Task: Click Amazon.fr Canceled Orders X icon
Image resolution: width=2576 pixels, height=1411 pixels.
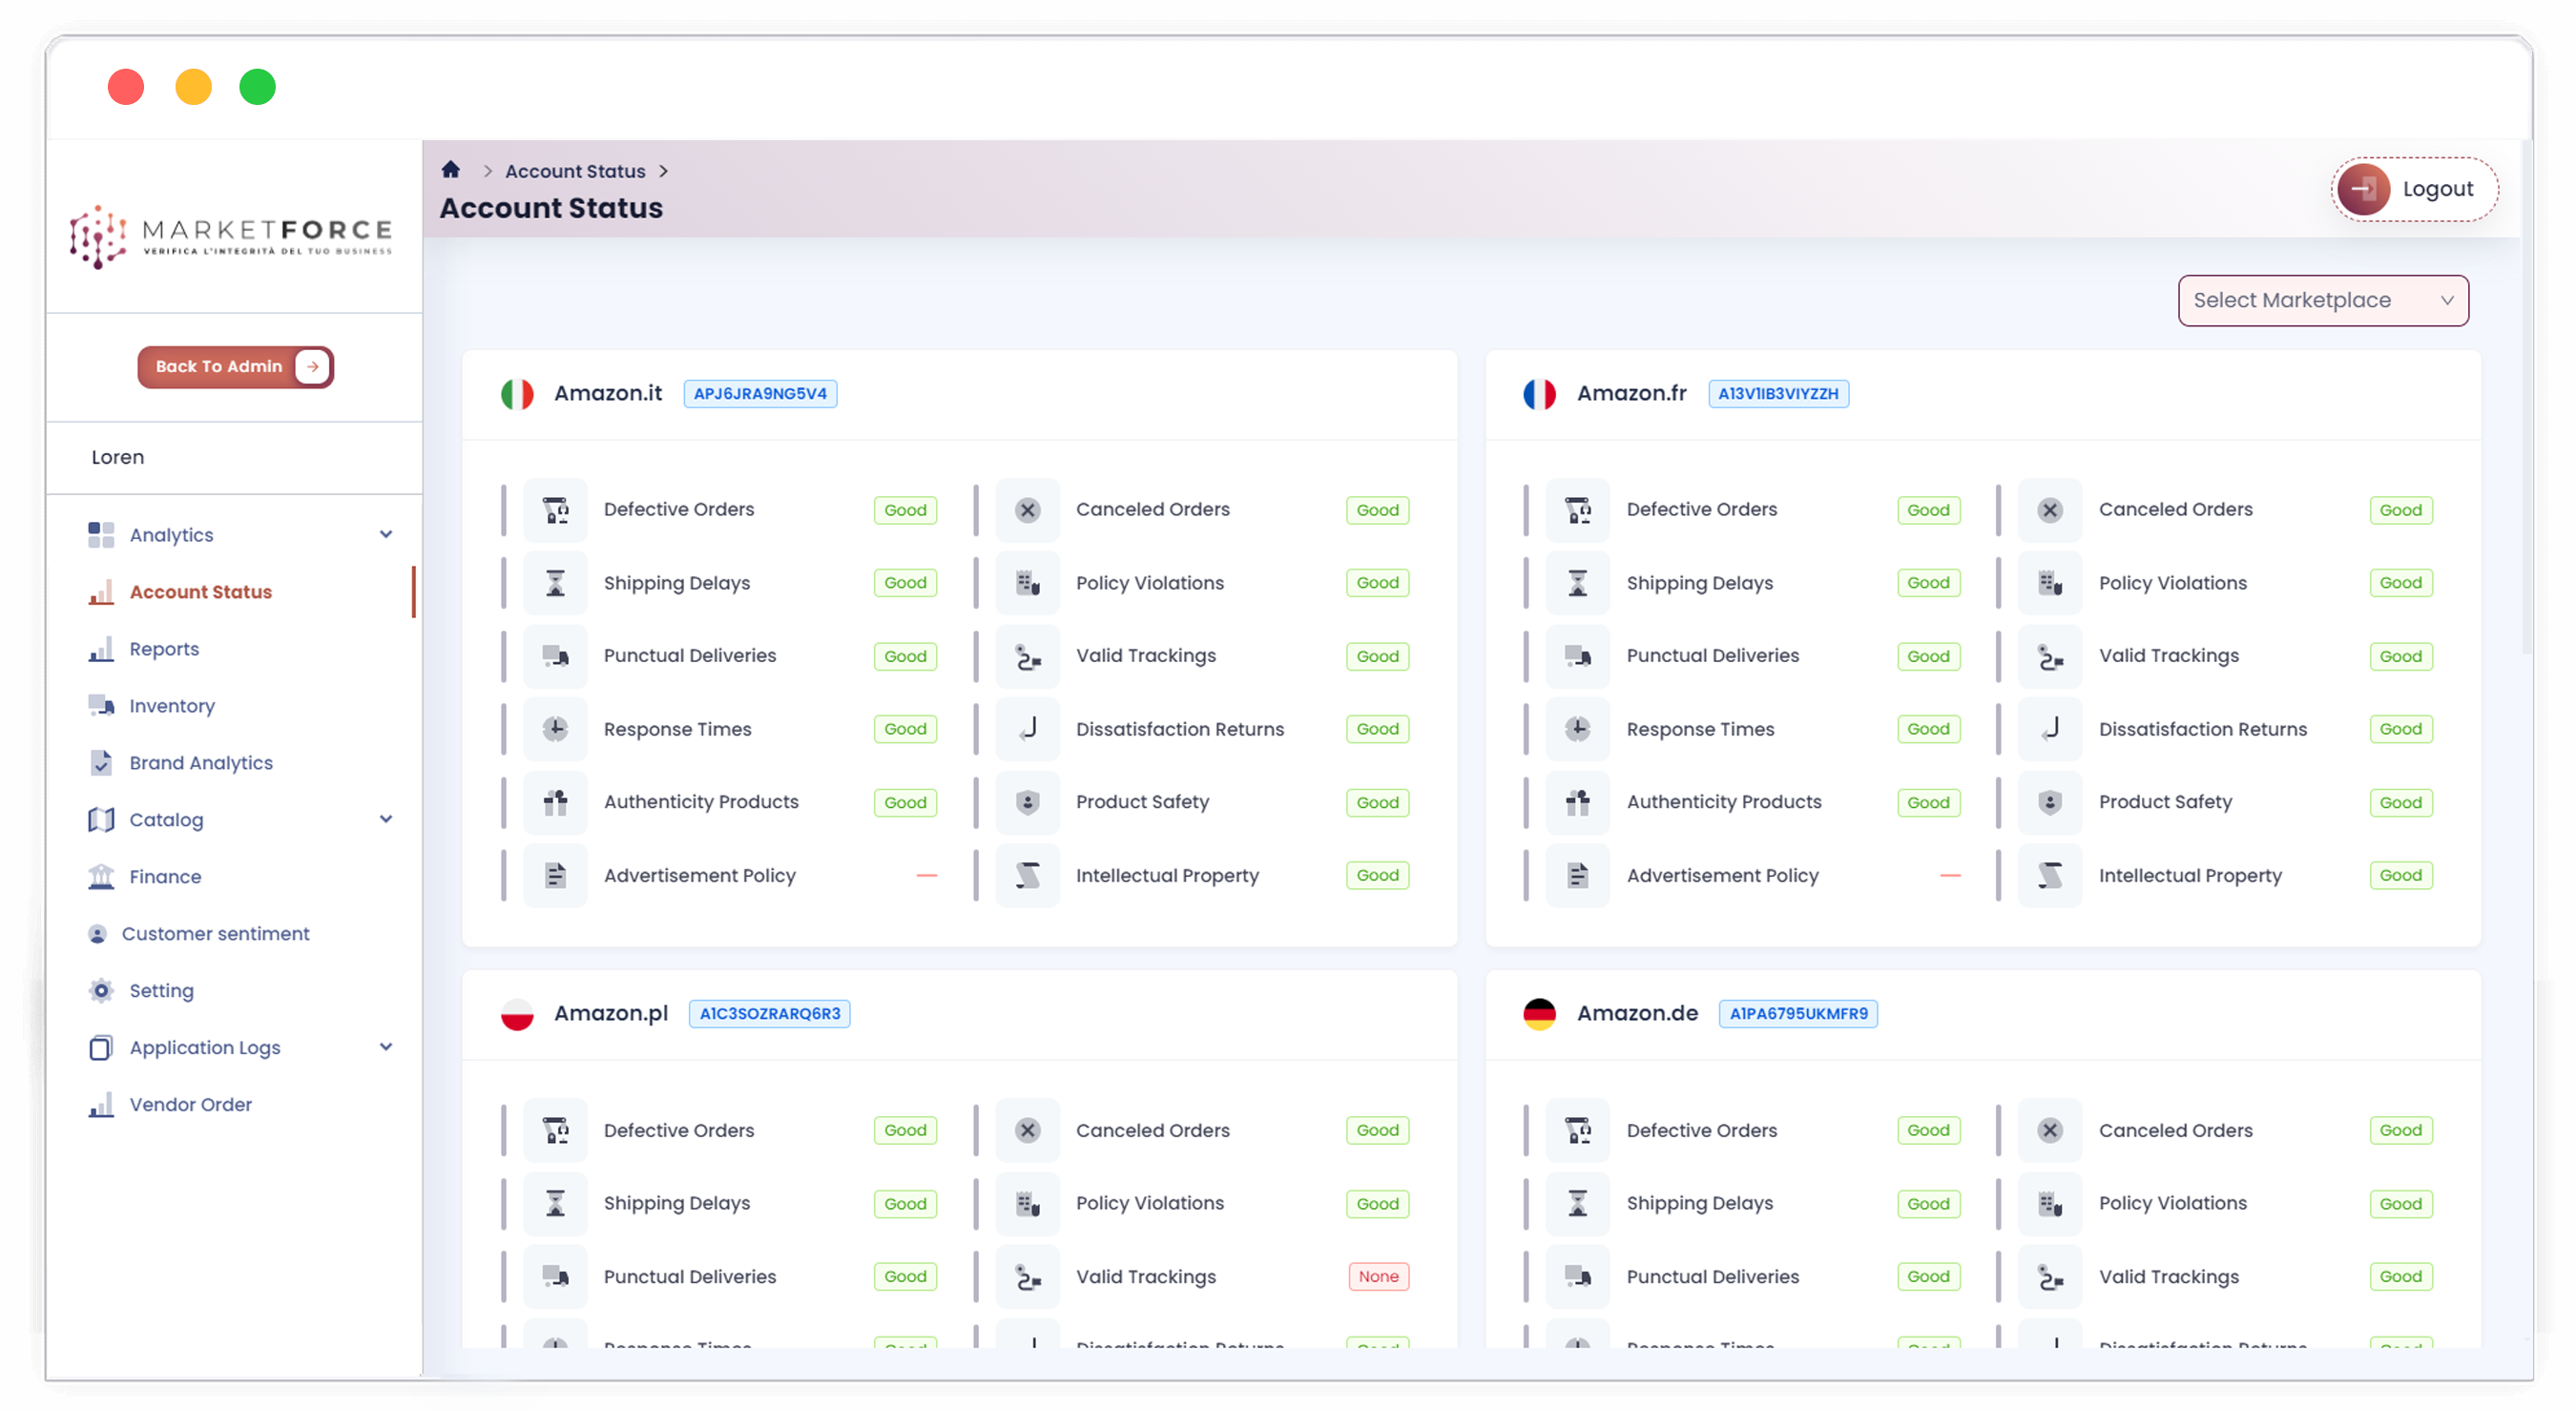Action: [x=2050, y=510]
